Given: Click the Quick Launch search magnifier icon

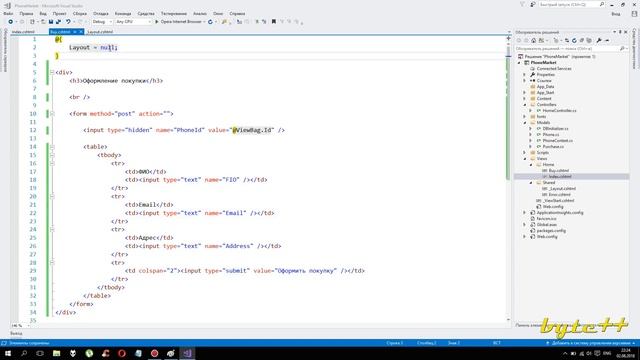Looking at the screenshot, I should pos(602,4).
